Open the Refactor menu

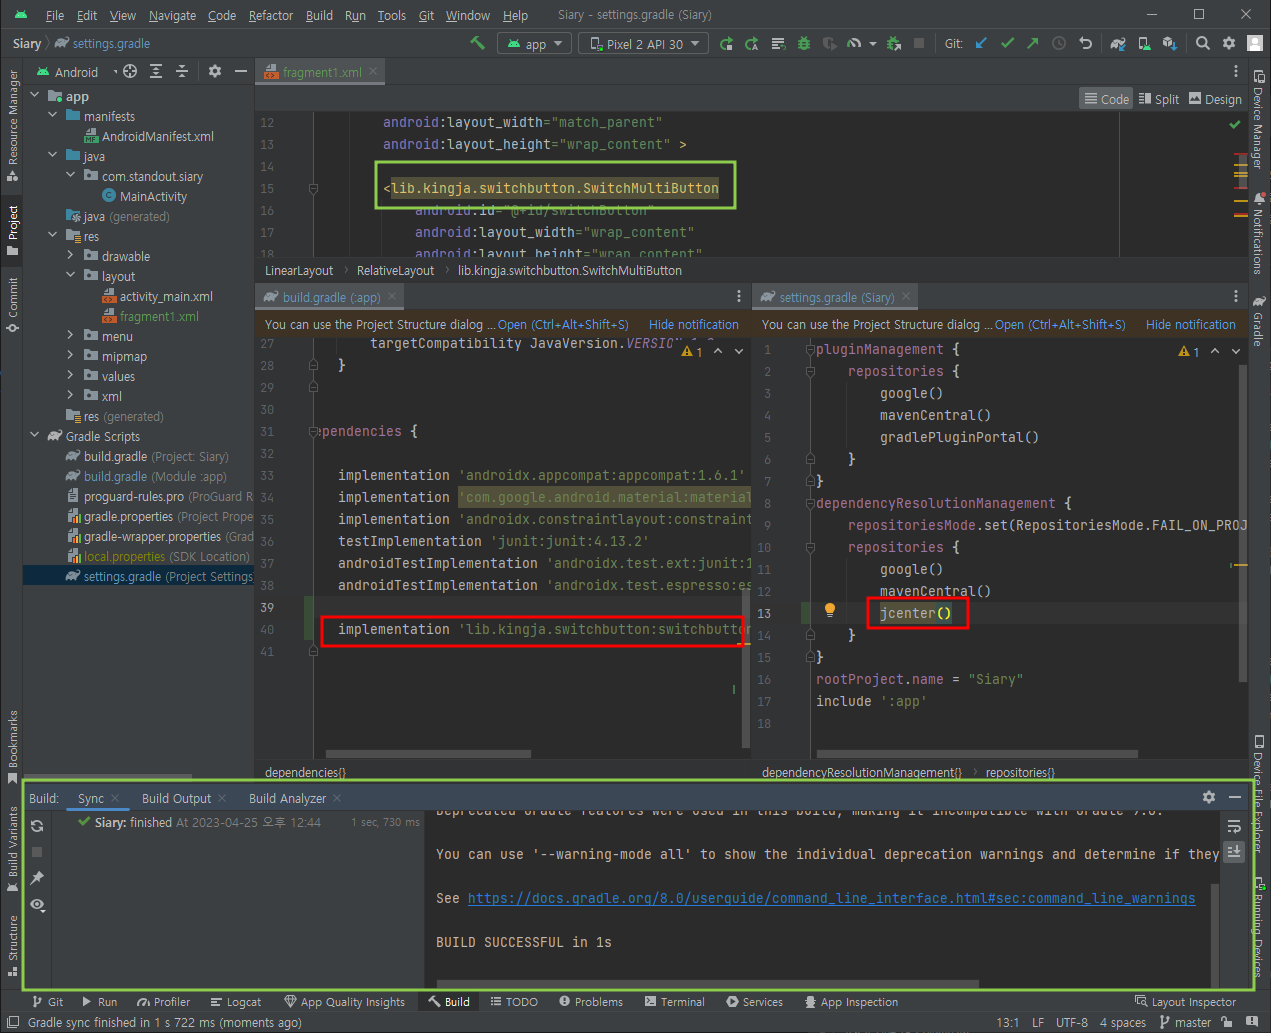[271, 15]
